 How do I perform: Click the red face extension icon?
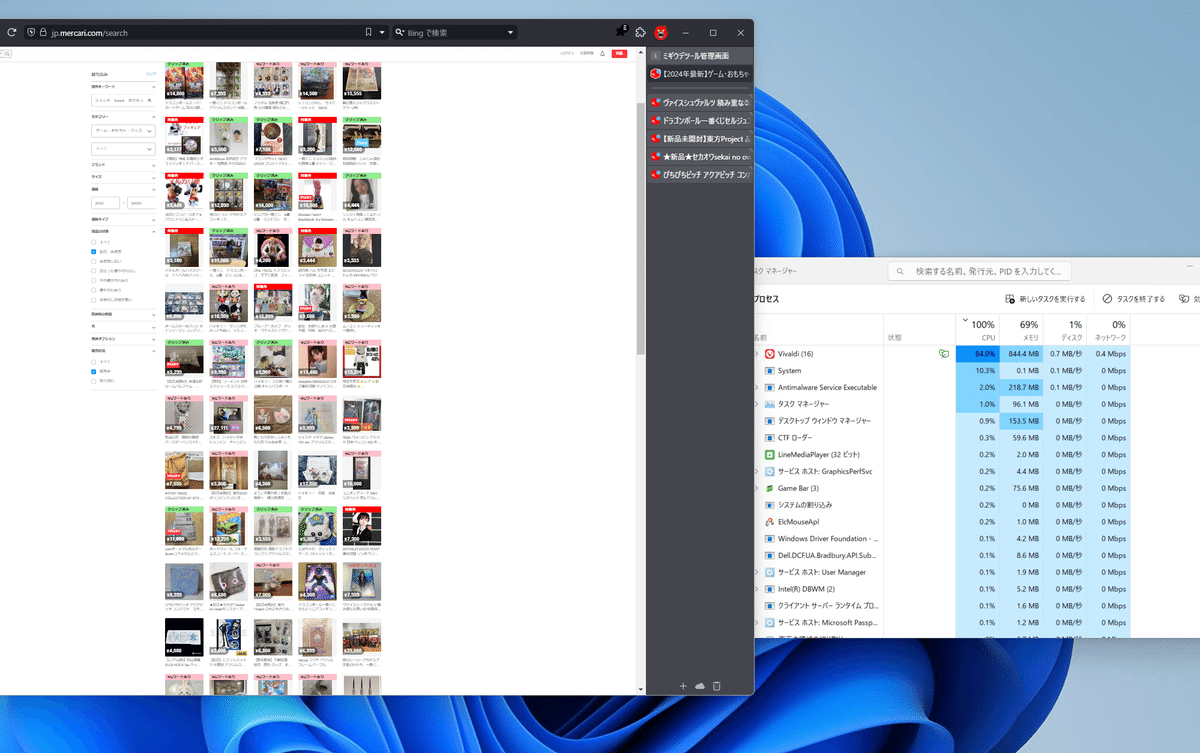[x=660, y=32]
